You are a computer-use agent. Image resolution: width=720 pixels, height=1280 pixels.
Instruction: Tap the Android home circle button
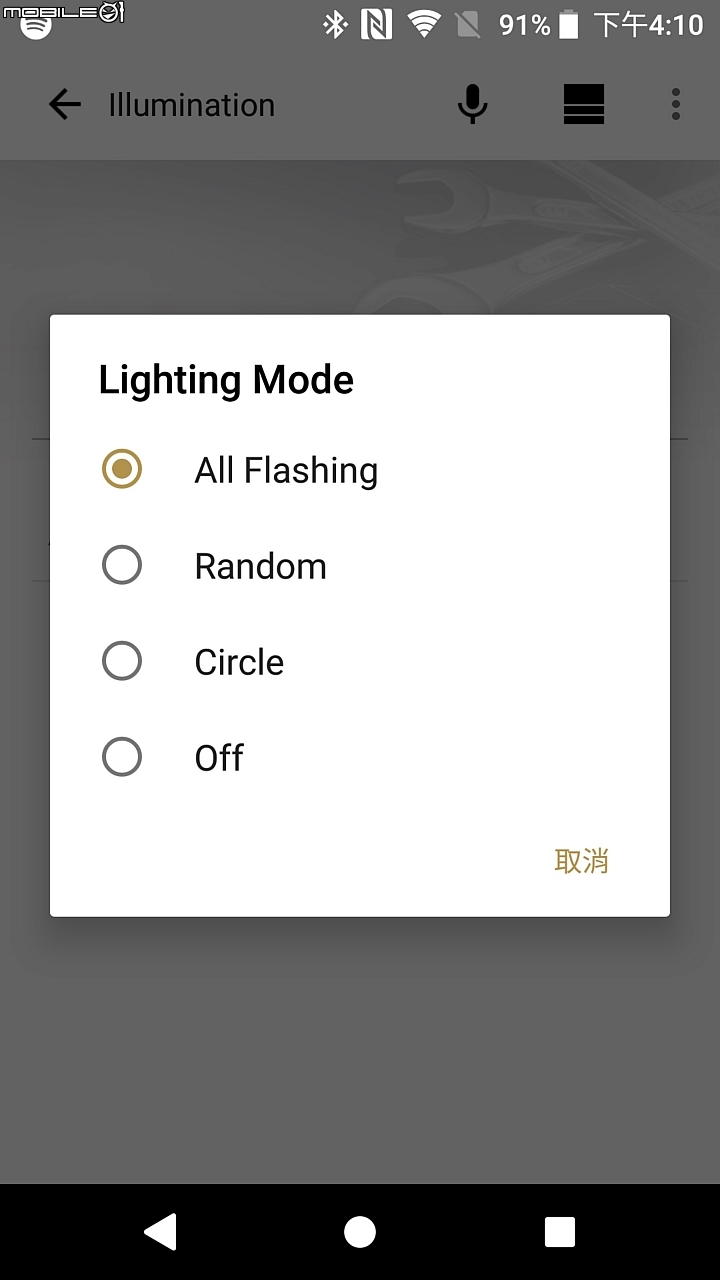360,1232
